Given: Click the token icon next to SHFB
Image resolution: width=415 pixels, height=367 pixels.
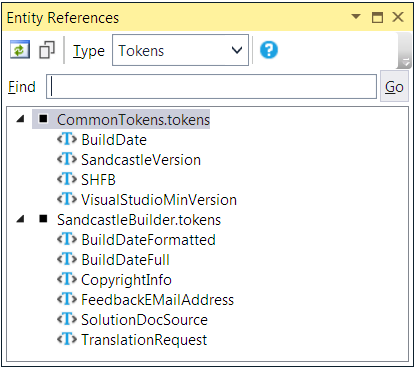Looking at the screenshot, I should click(x=67, y=179).
